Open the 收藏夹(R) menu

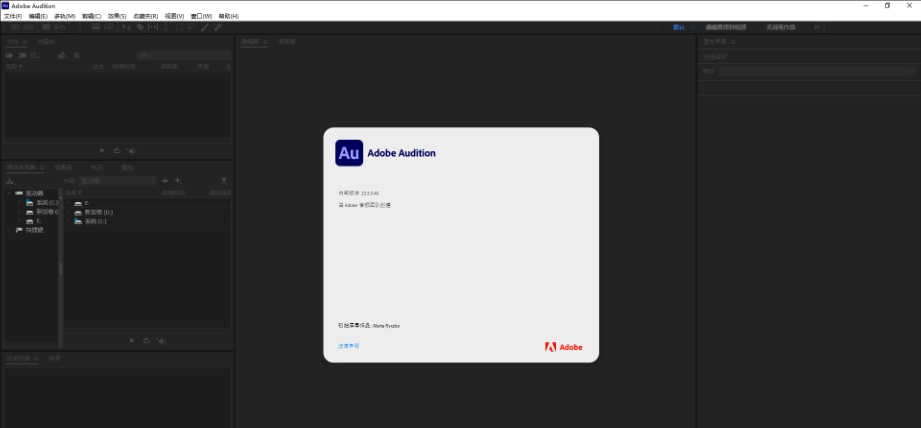pyautogui.click(x=146, y=16)
